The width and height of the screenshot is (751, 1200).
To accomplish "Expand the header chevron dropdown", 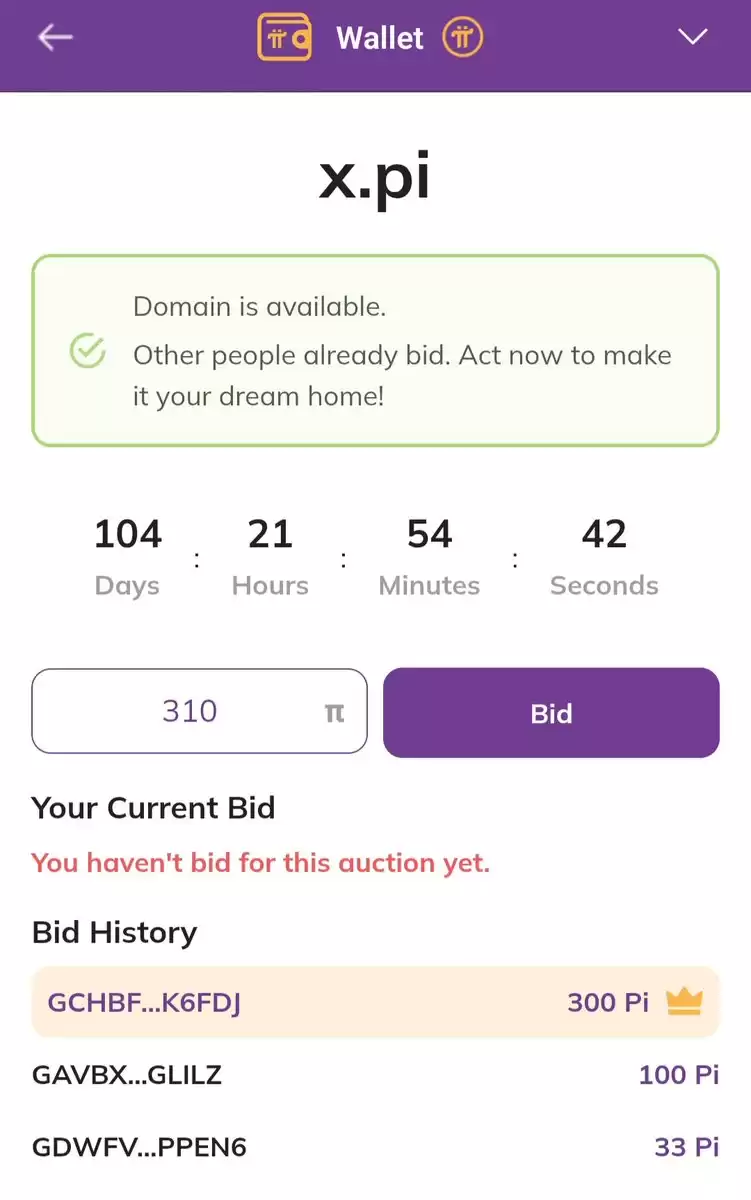I will click(692, 37).
